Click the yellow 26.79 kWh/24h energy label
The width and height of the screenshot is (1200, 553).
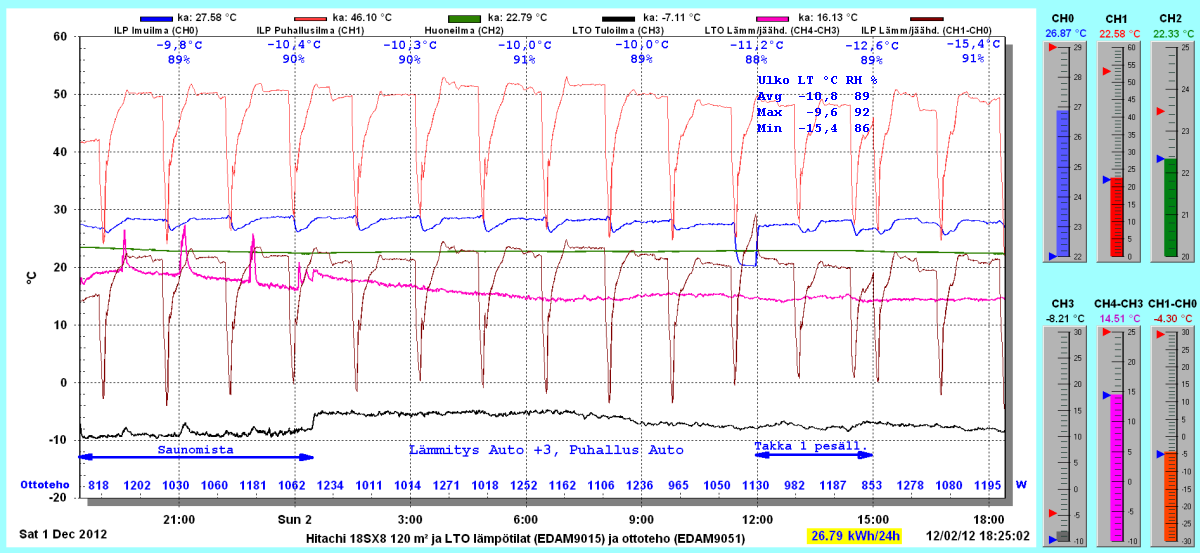pos(856,536)
